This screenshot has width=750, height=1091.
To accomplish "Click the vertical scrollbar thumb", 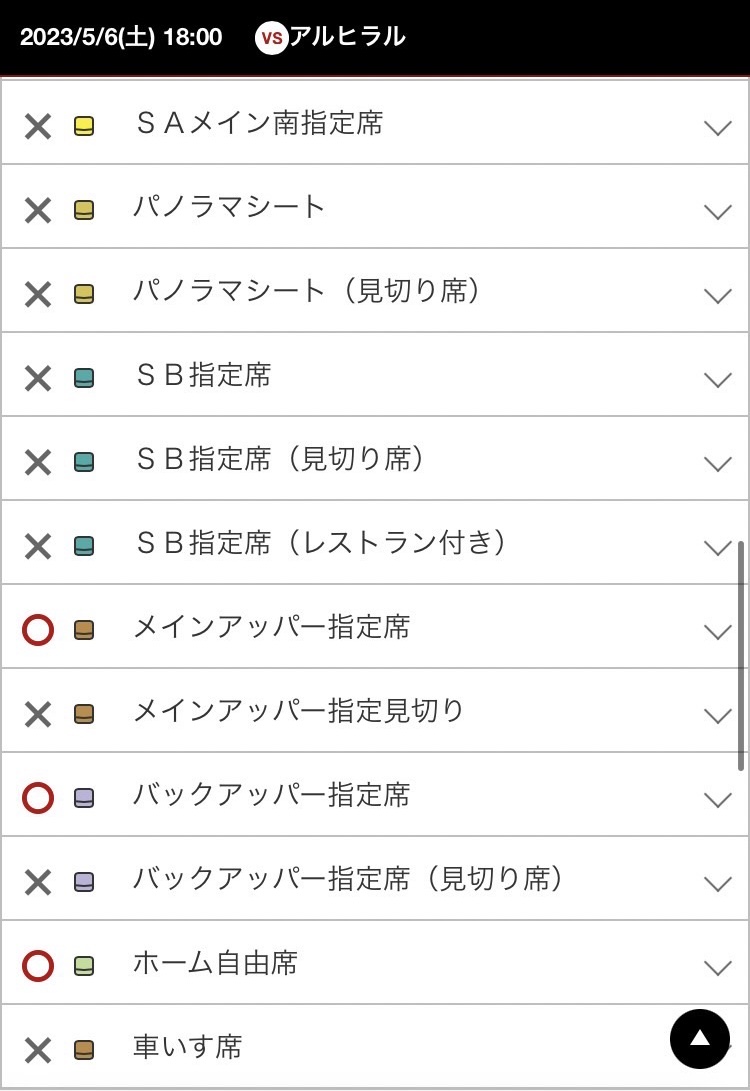I will tap(741, 655).
